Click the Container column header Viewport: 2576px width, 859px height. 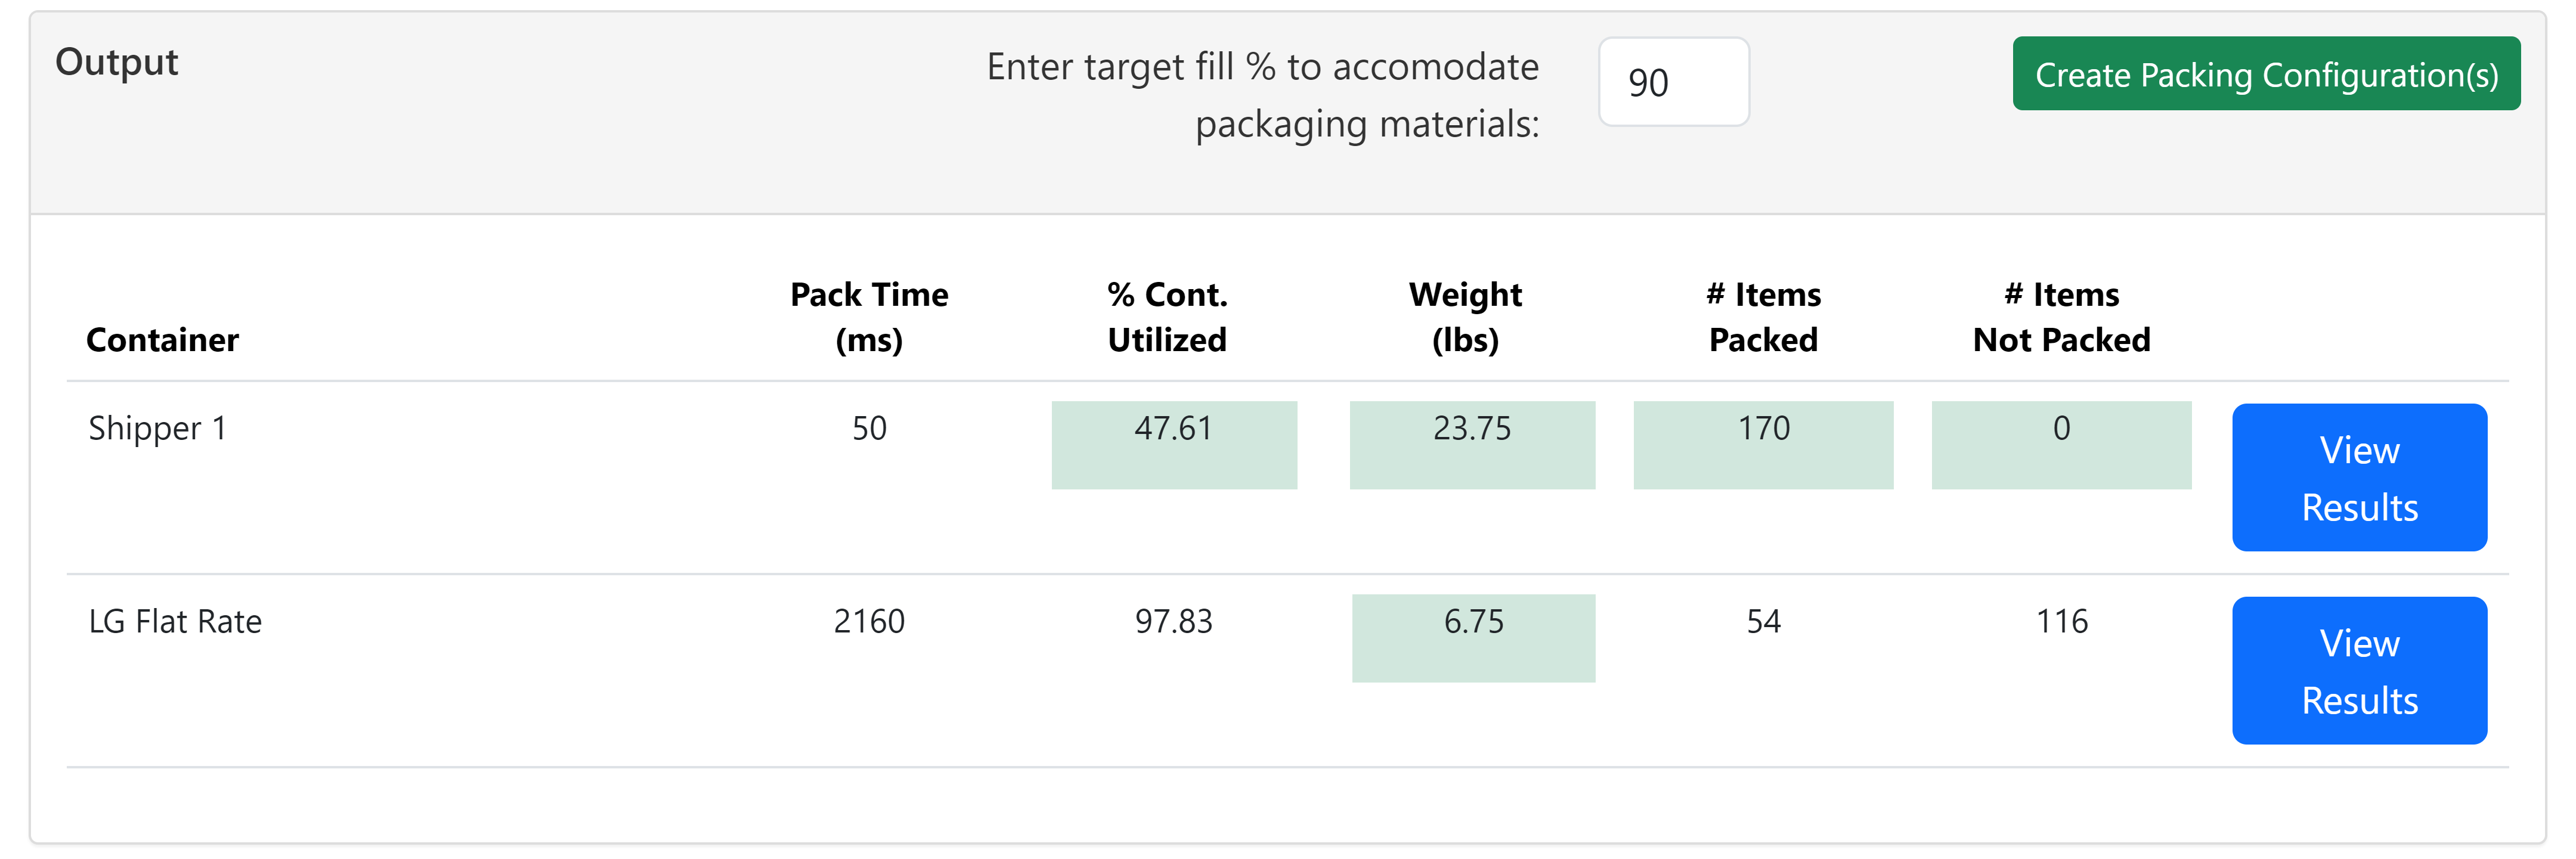click(x=163, y=340)
